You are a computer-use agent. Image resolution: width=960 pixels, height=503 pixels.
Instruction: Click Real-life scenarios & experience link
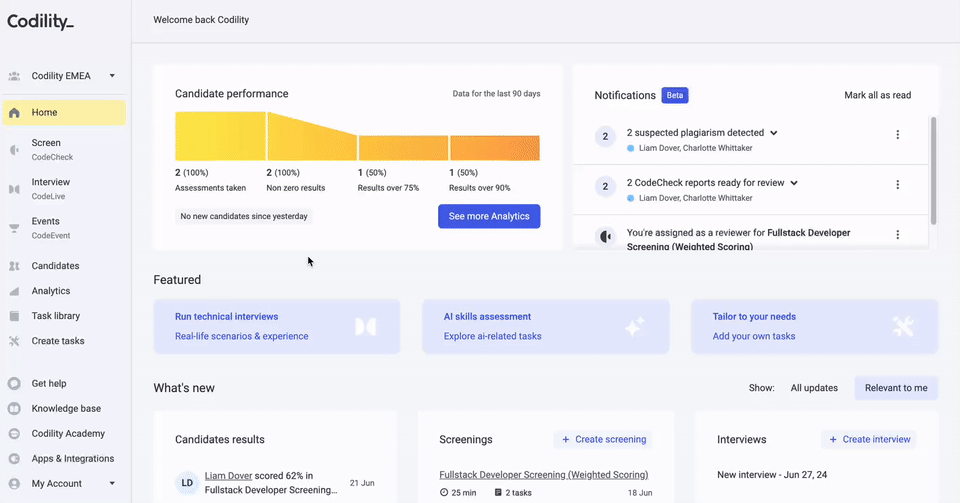click(x=242, y=336)
